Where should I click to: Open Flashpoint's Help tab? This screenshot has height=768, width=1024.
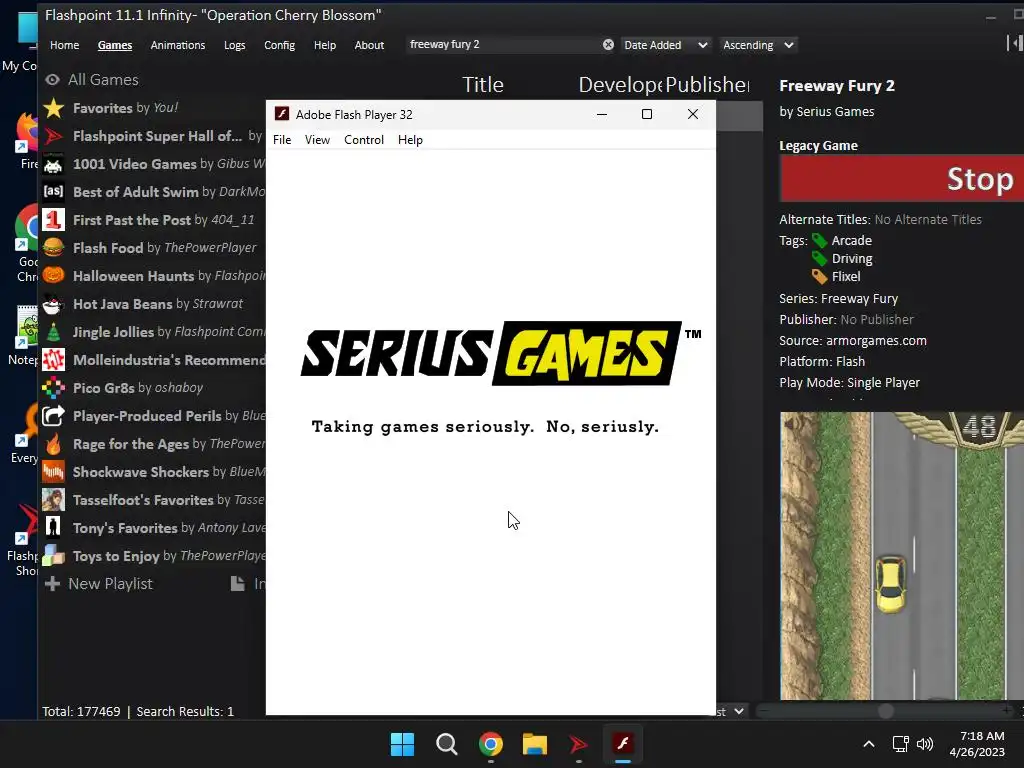[325, 45]
